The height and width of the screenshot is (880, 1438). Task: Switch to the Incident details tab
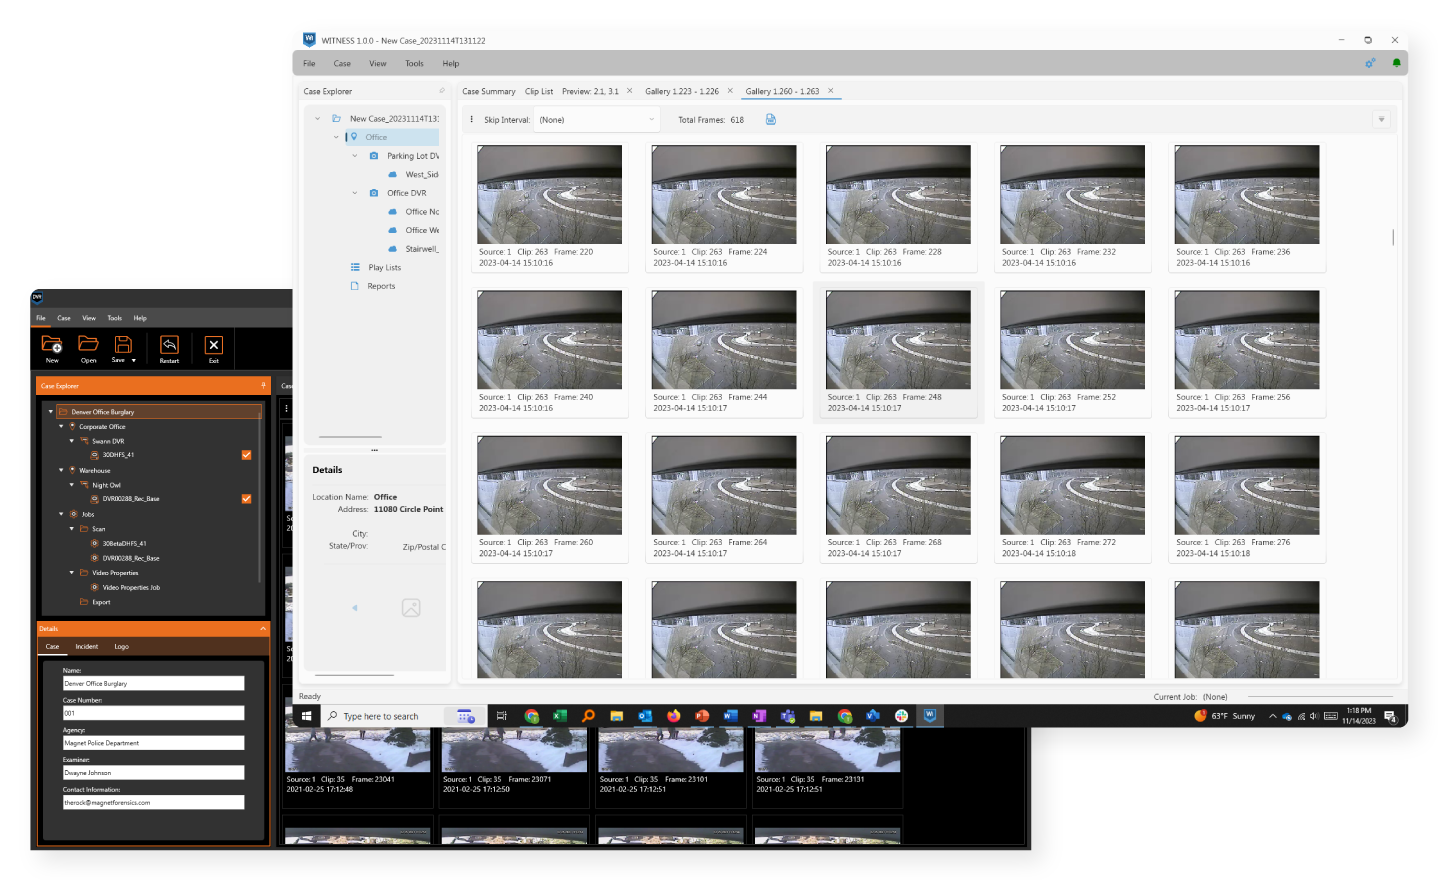point(86,647)
